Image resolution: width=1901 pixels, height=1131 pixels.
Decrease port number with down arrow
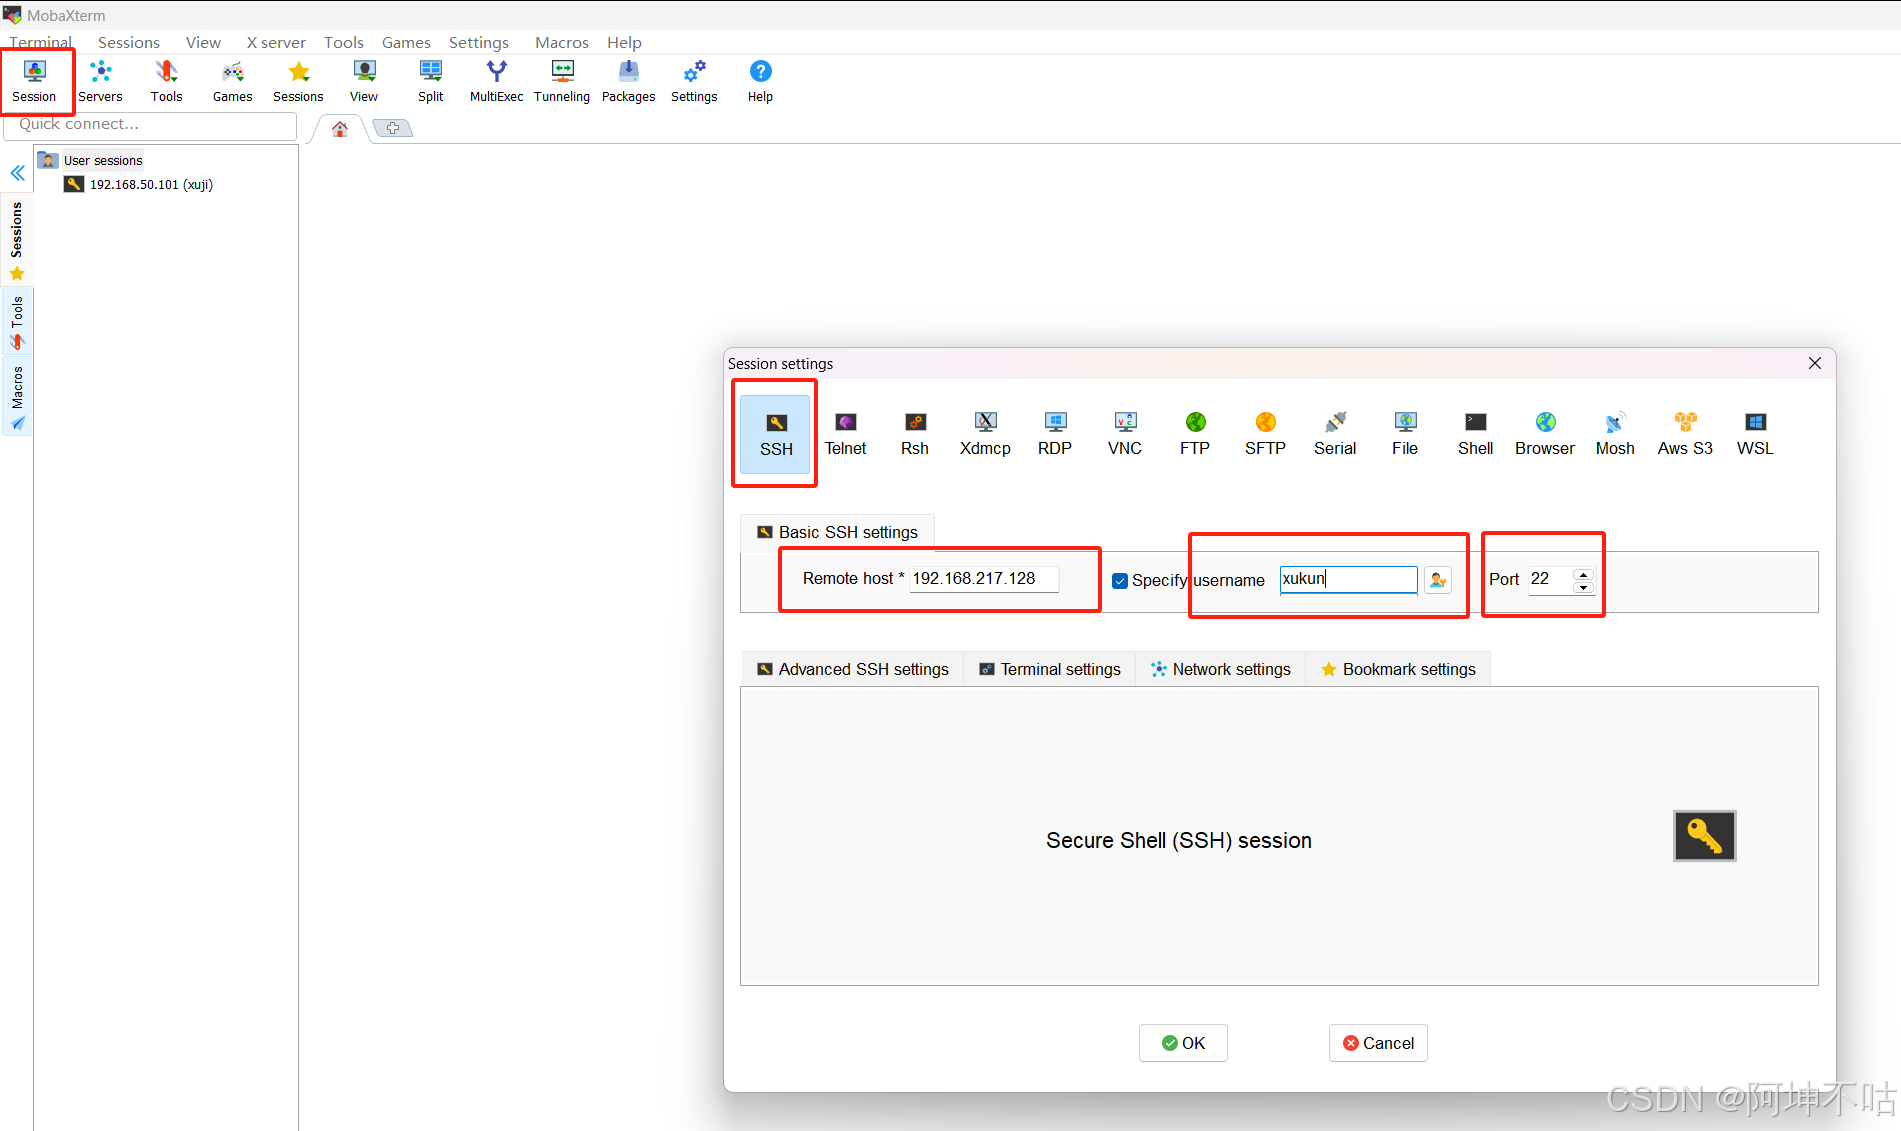coord(1583,587)
